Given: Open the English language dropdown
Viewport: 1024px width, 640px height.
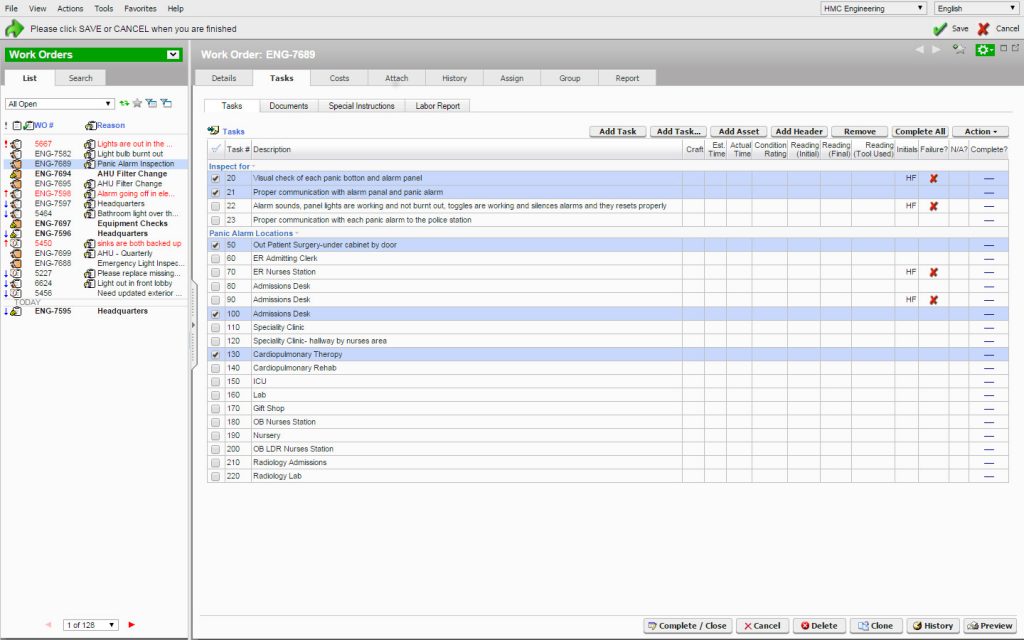Looking at the screenshot, I should point(976,8).
